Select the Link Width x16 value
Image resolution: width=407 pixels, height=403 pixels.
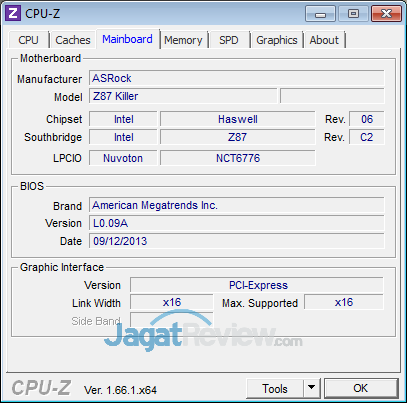coord(172,303)
